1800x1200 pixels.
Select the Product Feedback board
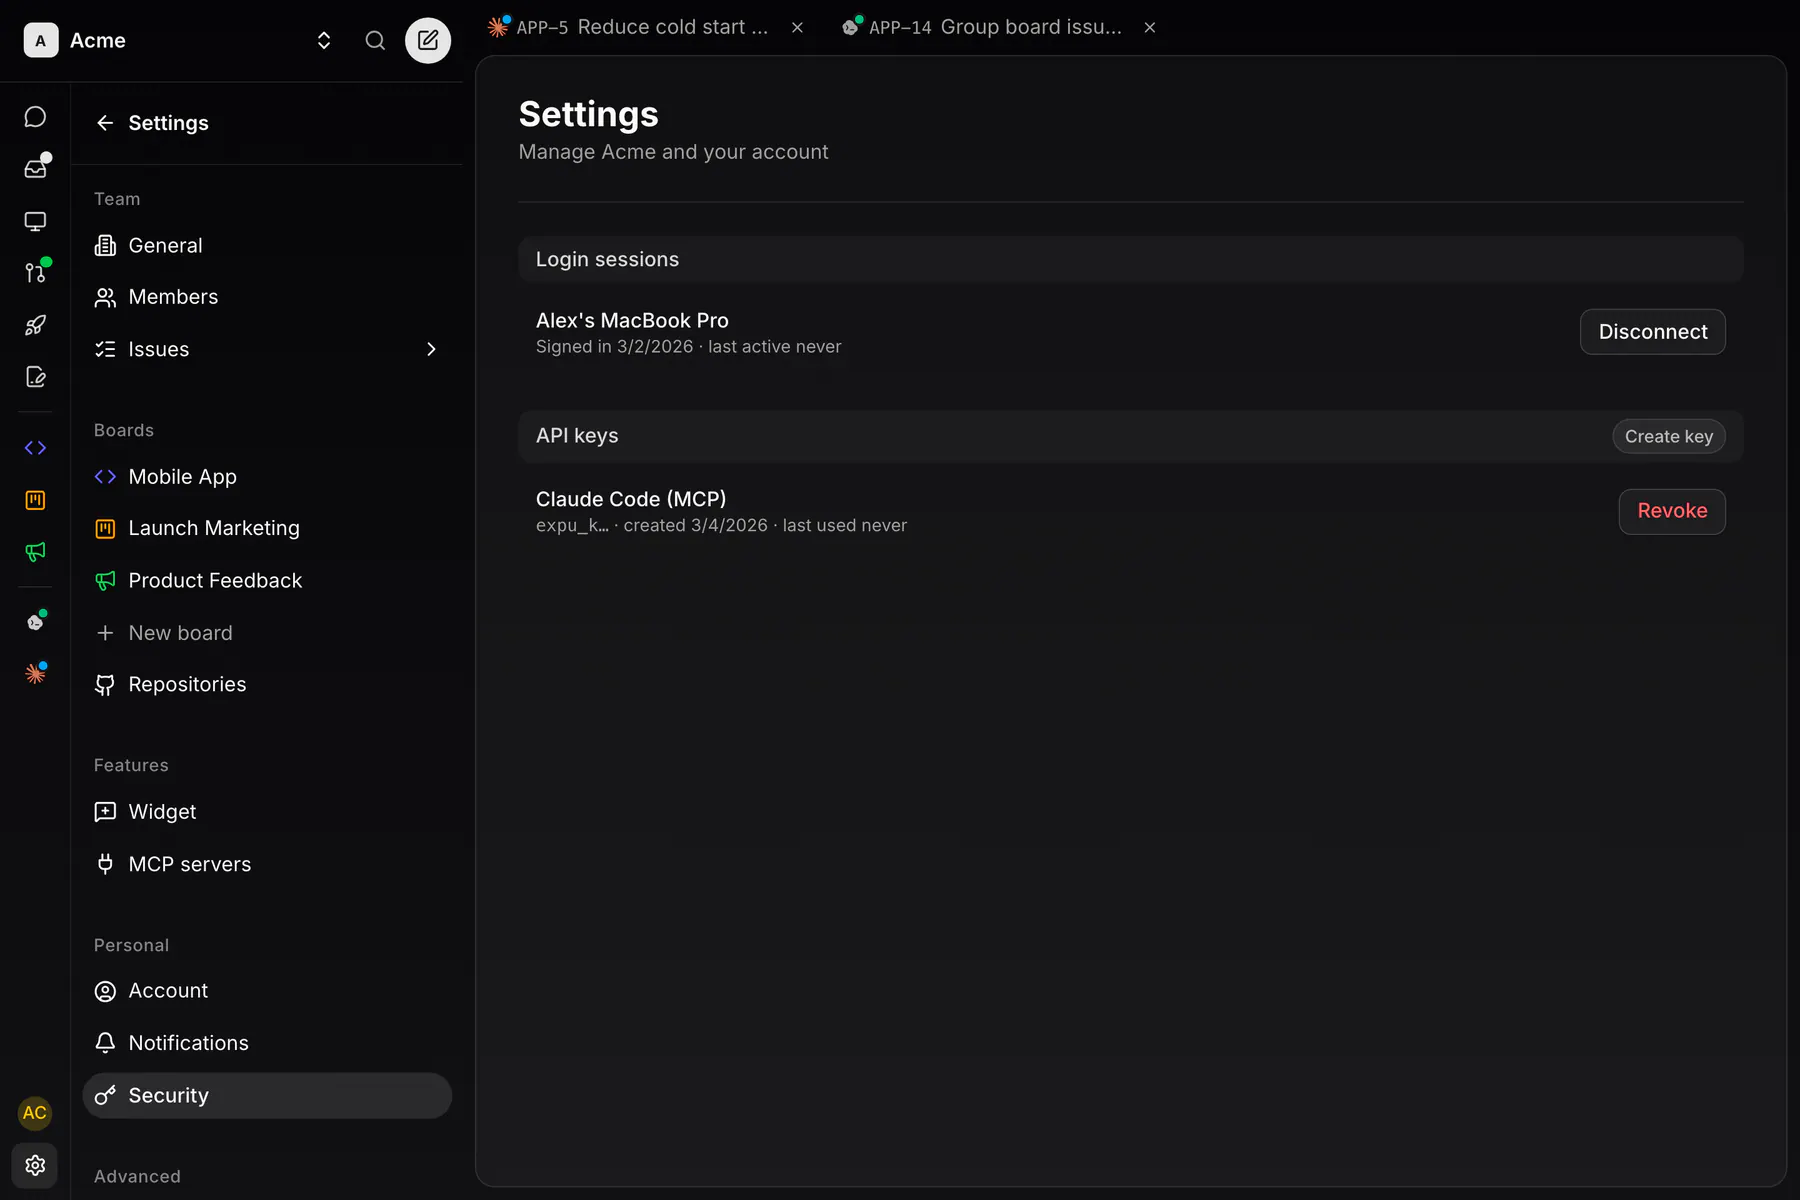[x=267, y=580]
